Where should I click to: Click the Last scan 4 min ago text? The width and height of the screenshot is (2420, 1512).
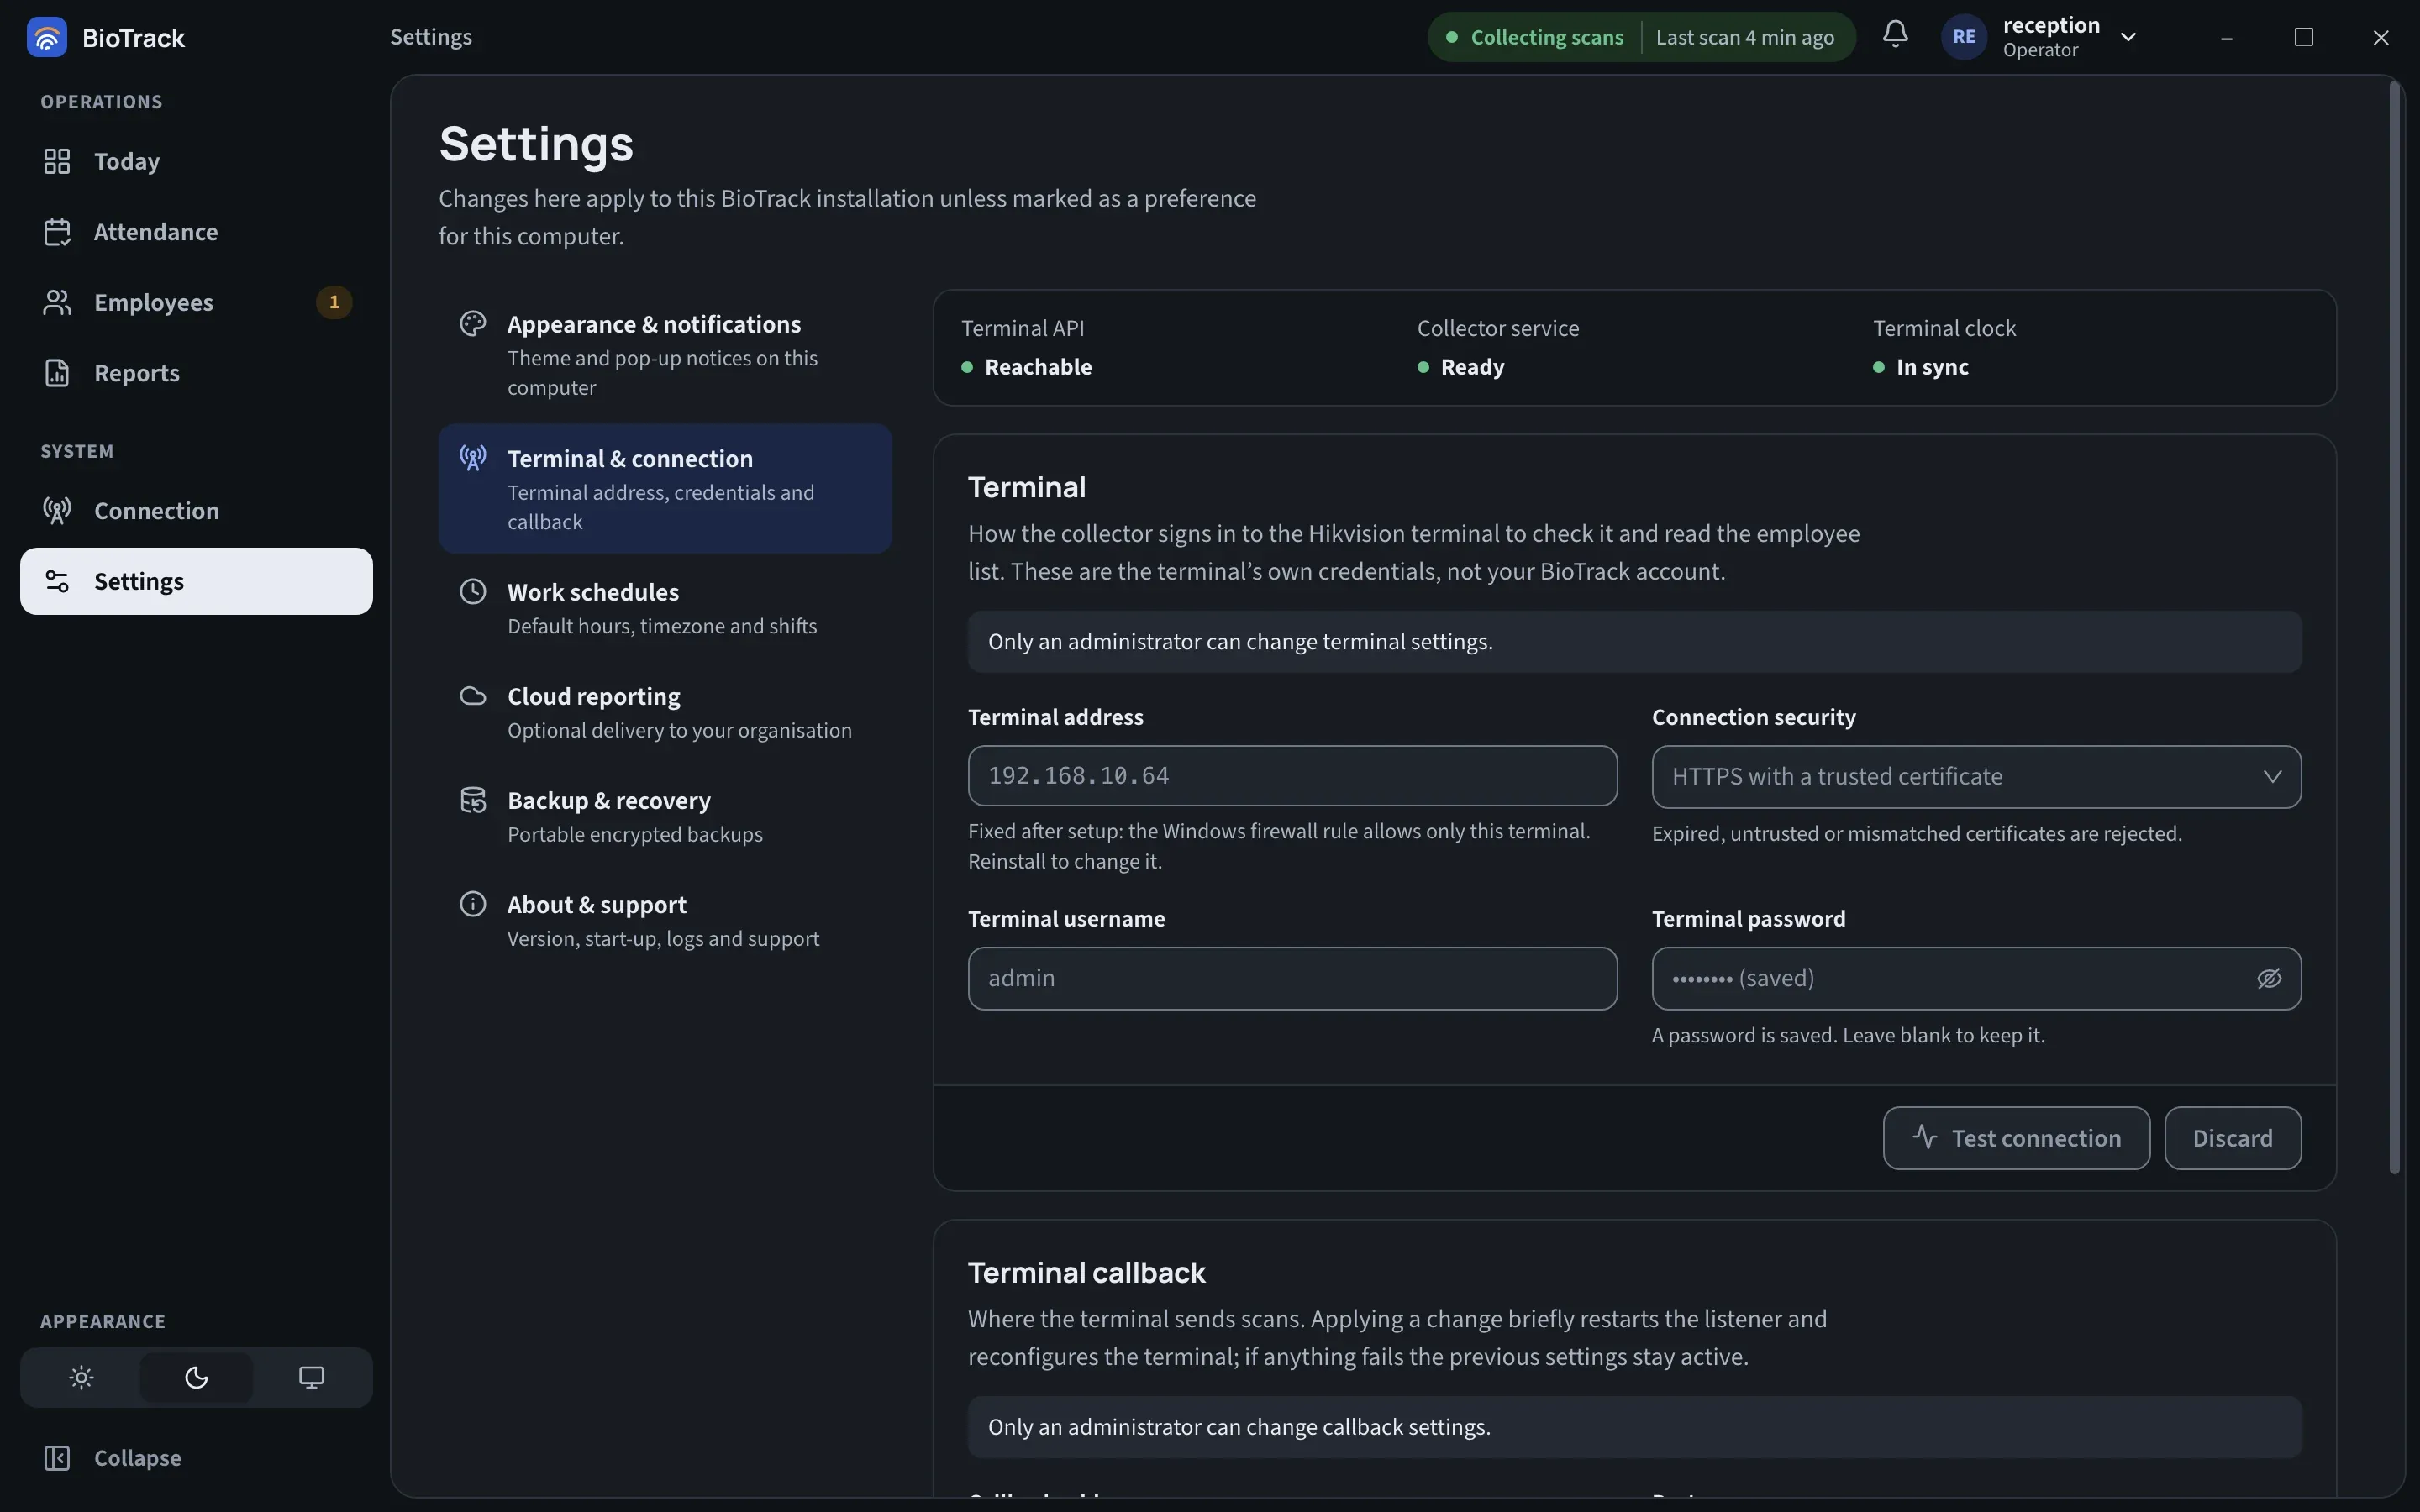pos(1745,37)
